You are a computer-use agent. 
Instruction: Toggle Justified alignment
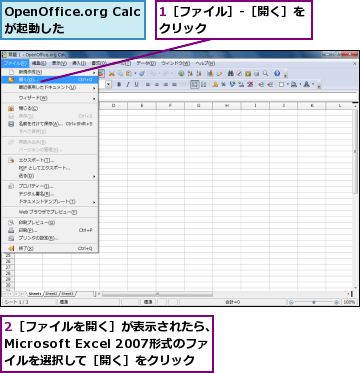pos(174,85)
